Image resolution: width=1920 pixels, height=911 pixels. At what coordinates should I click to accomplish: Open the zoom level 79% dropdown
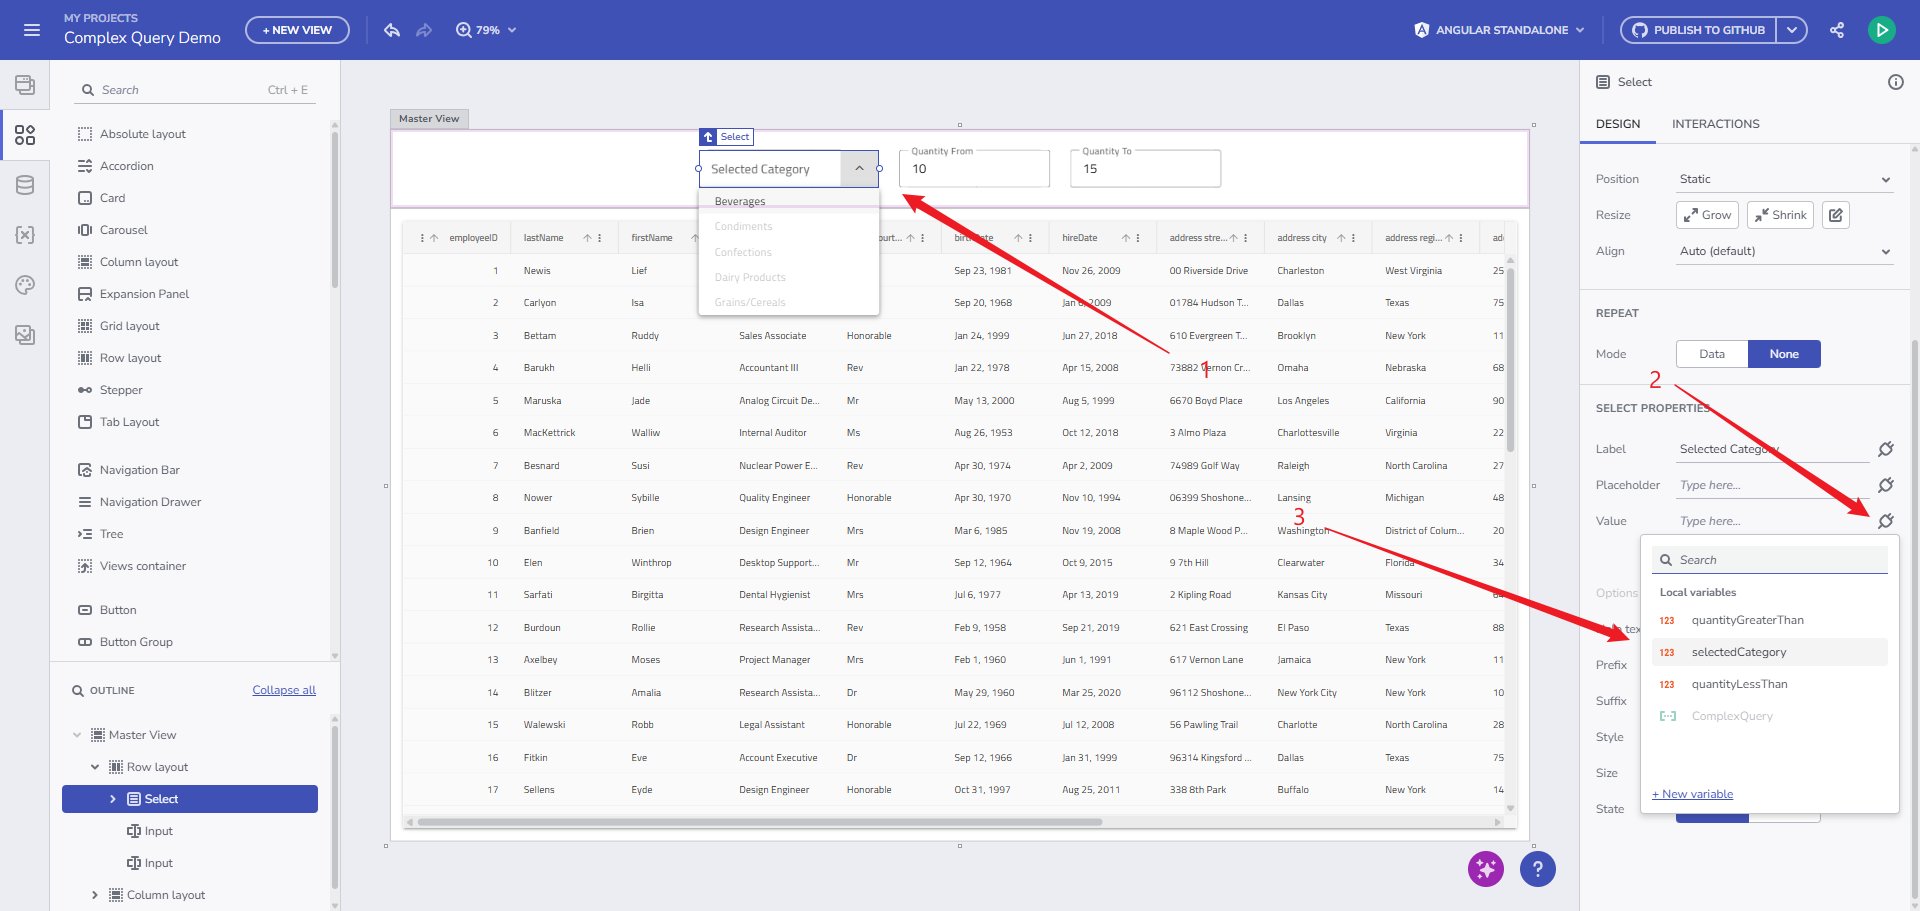coord(487,30)
